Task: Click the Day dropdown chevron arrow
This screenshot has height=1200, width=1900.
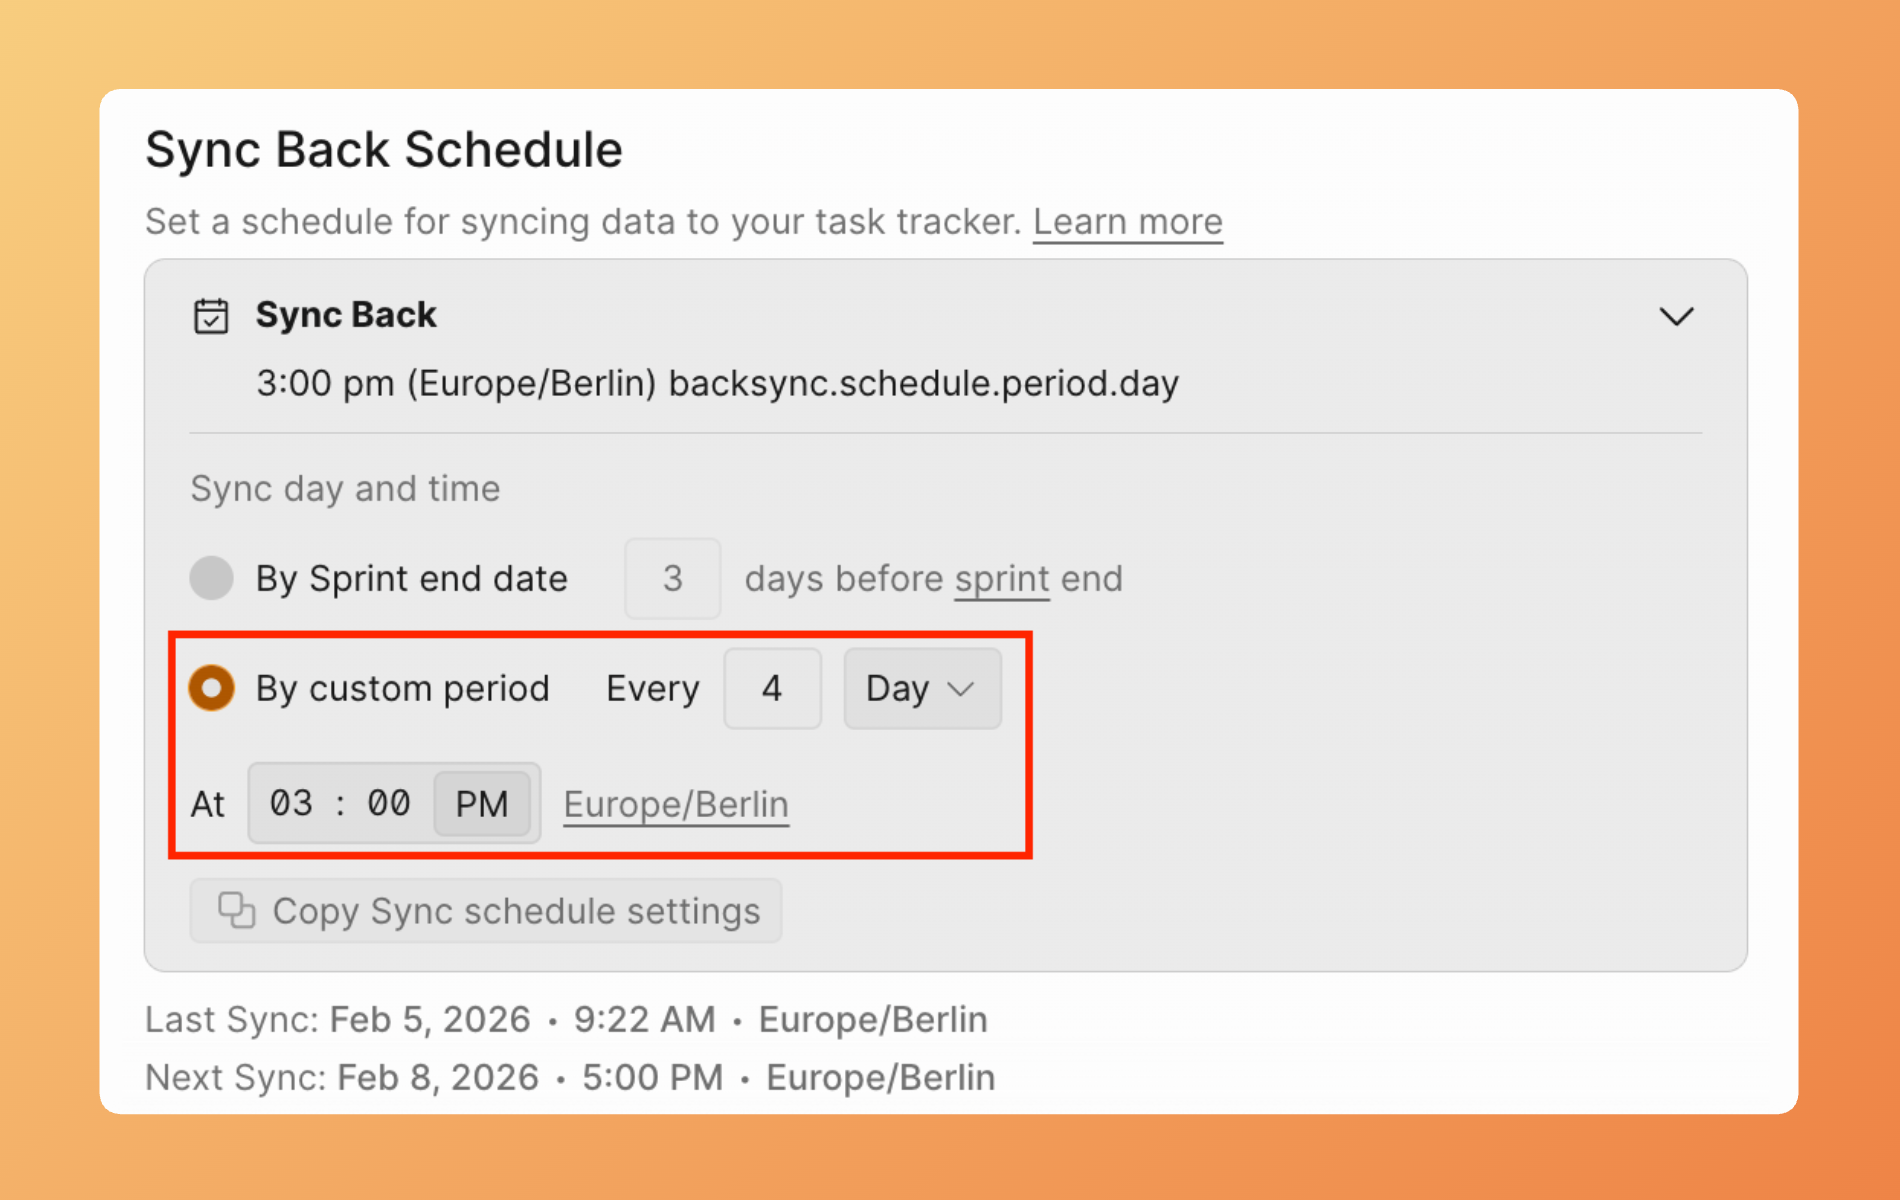Action: click(961, 689)
